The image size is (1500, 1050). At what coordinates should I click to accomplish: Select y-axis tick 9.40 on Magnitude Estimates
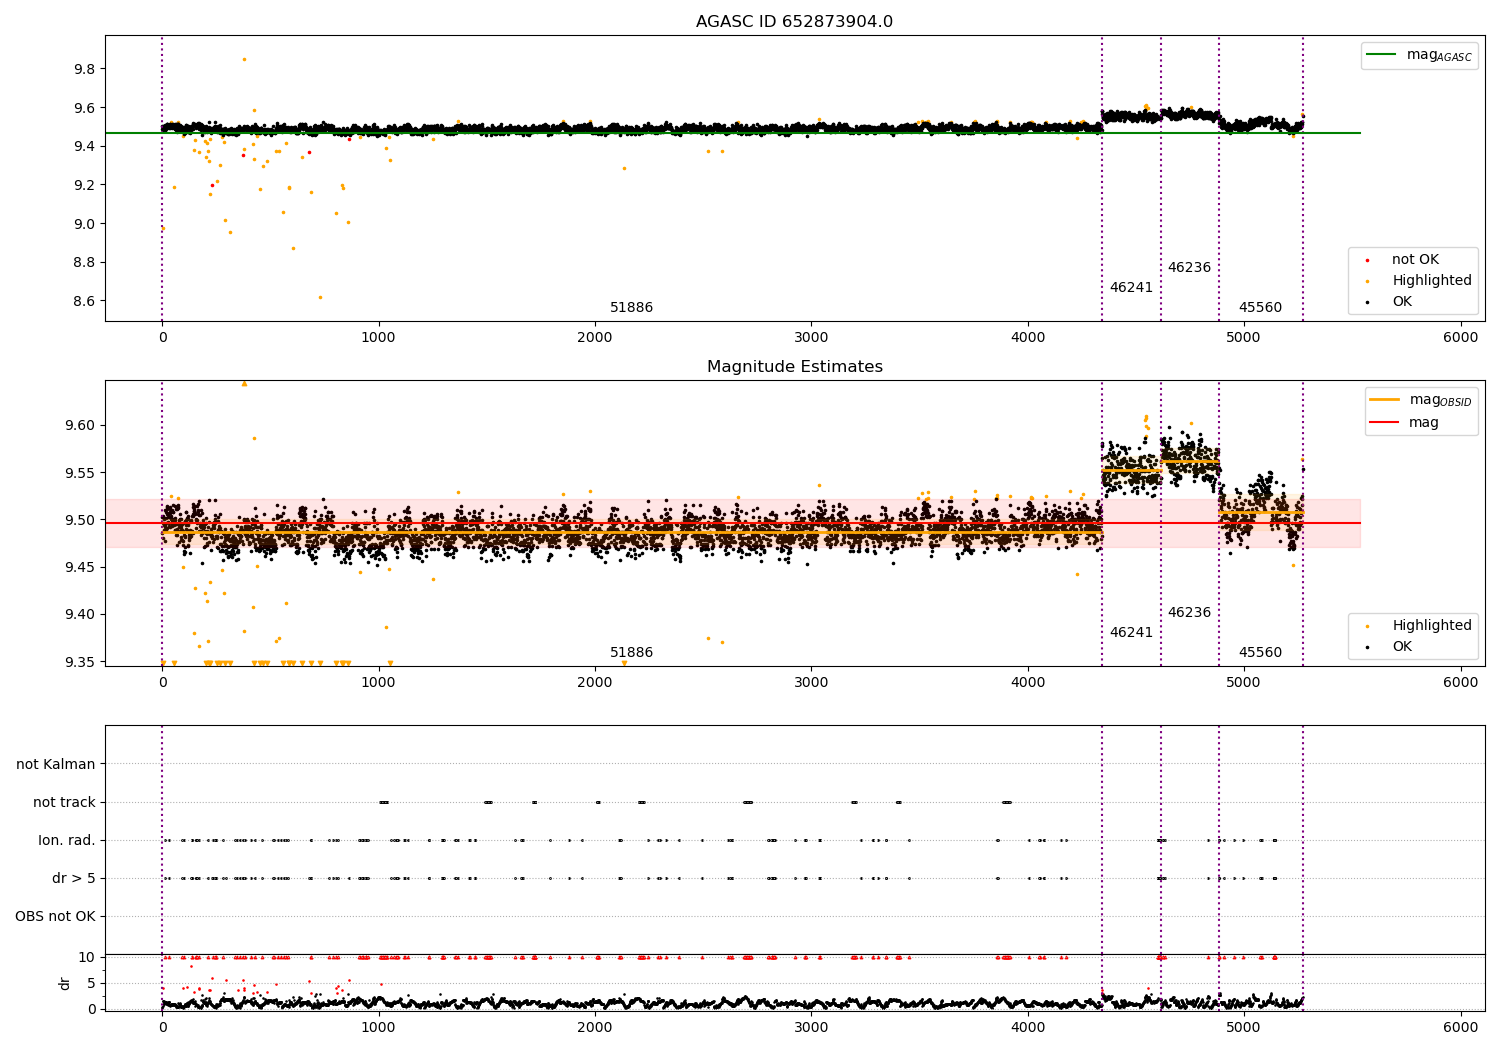tap(80, 615)
